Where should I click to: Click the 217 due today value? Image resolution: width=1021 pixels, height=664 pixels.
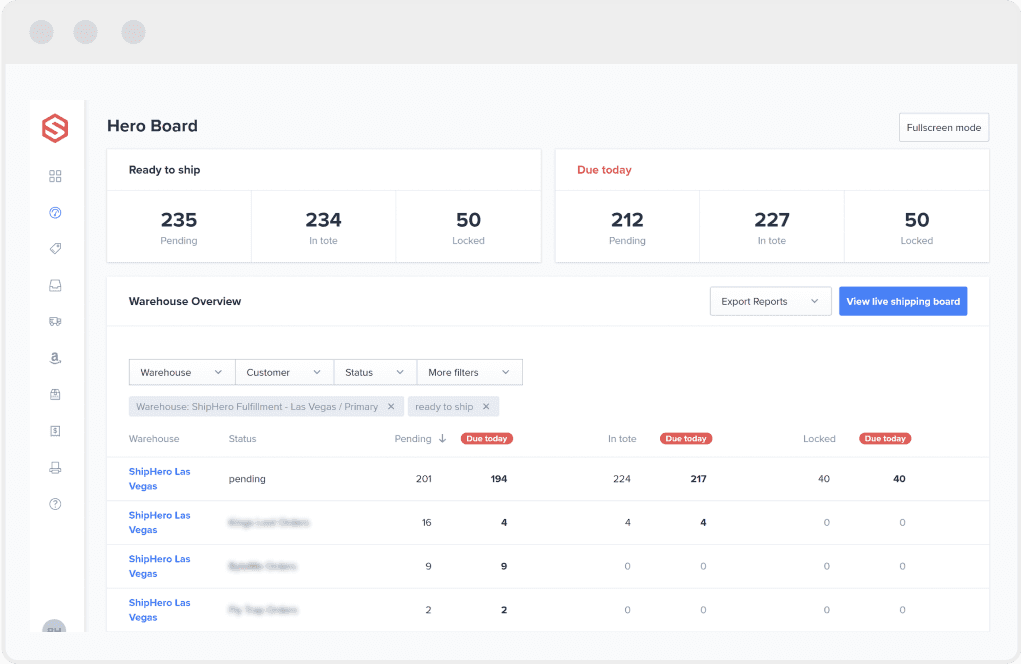click(698, 478)
